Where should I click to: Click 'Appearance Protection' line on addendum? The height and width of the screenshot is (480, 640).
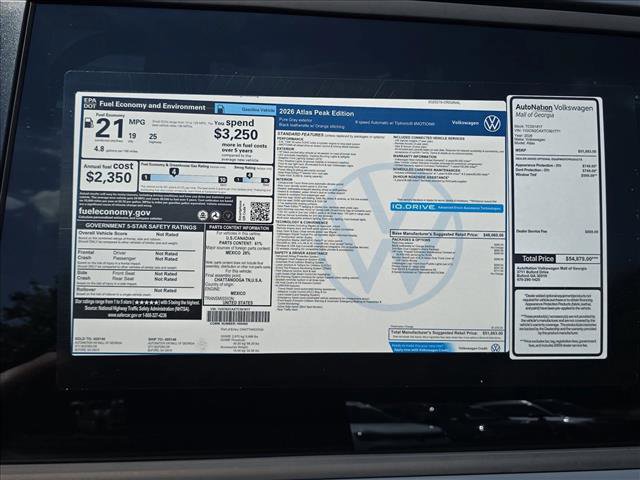pos(556,166)
